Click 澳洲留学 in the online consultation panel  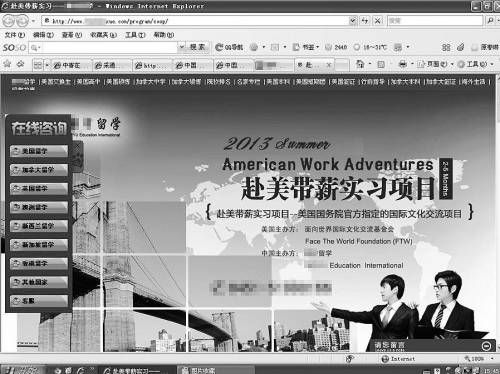coord(39,207)
